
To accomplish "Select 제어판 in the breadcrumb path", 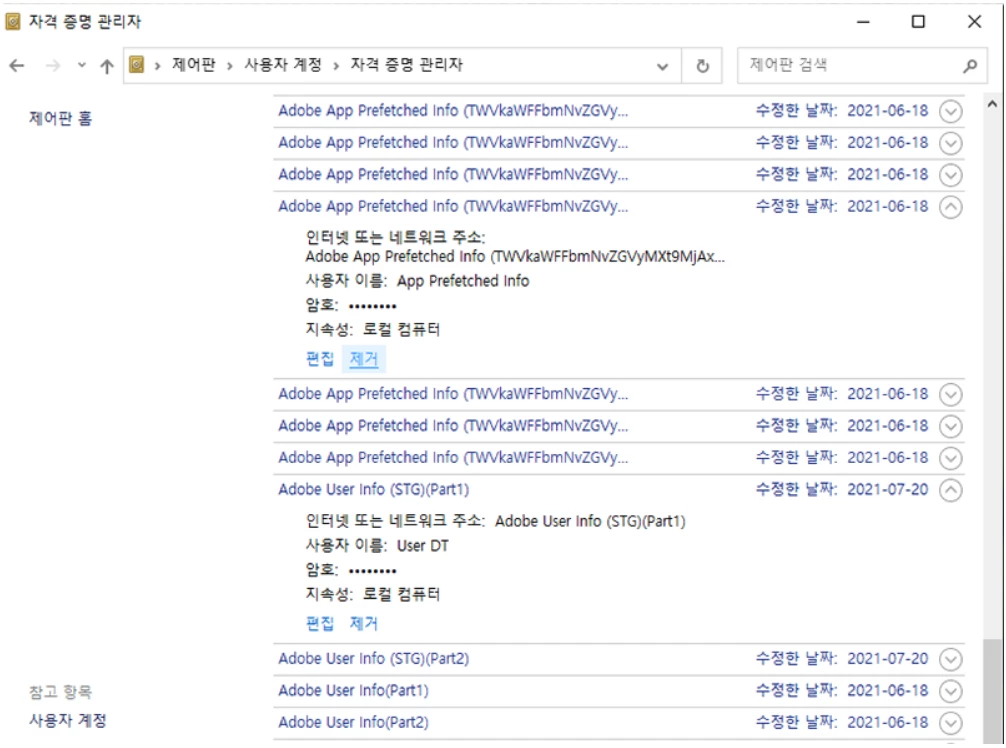I will 193,65.
